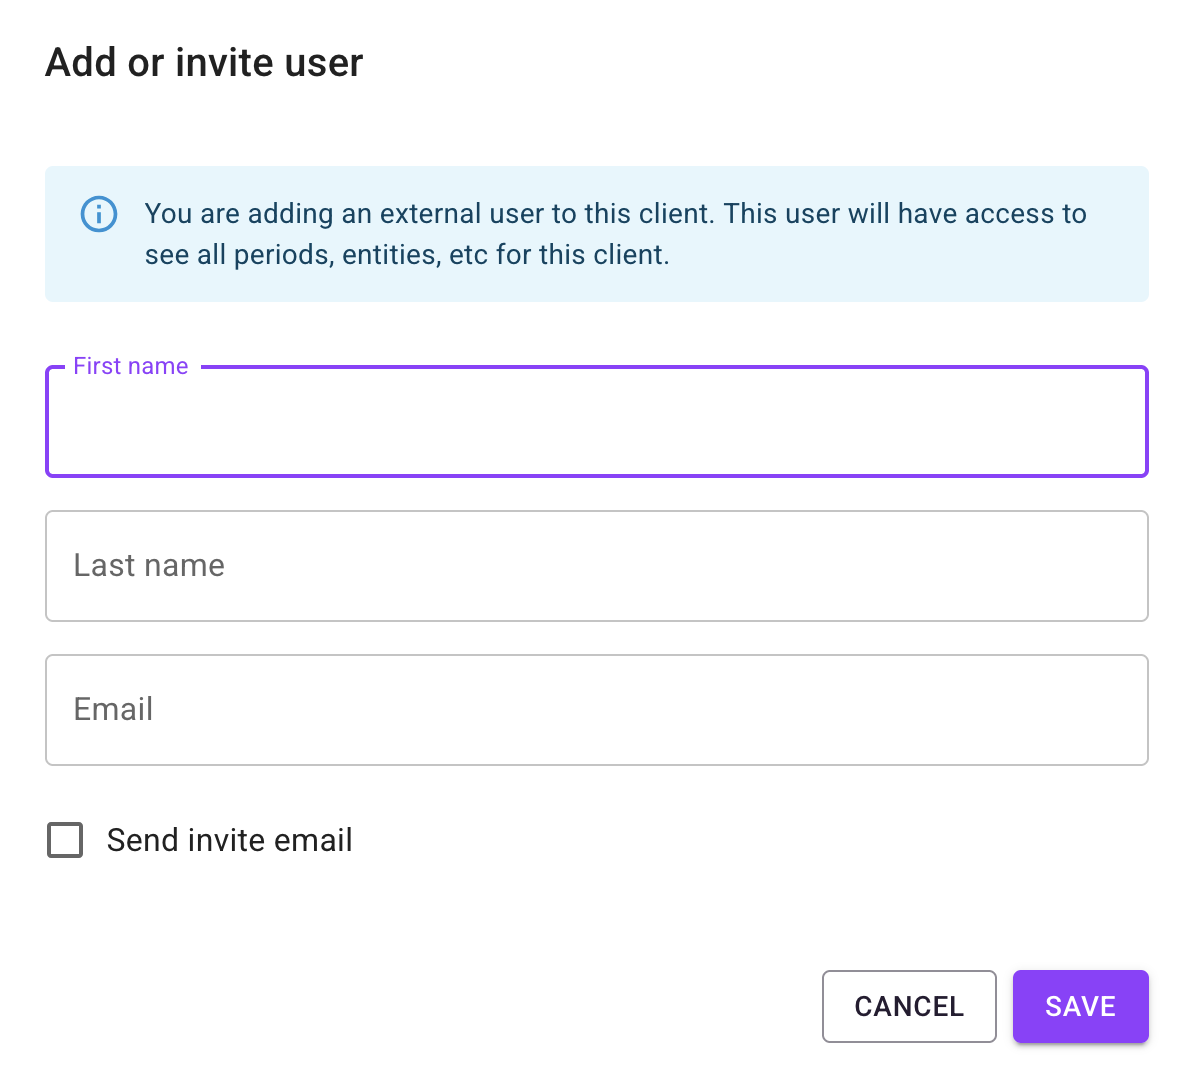
Task: Click the 'Email' placeholder text
Action: coord(113,710)
